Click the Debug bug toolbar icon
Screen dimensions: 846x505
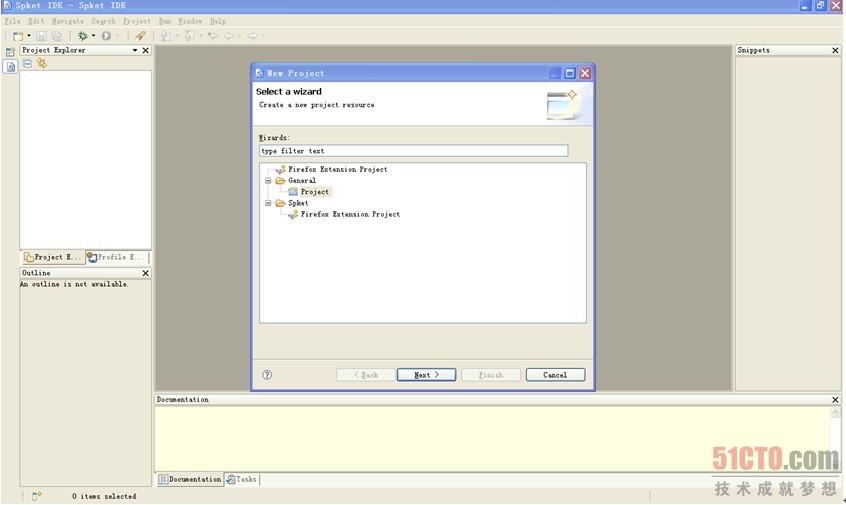83,36
